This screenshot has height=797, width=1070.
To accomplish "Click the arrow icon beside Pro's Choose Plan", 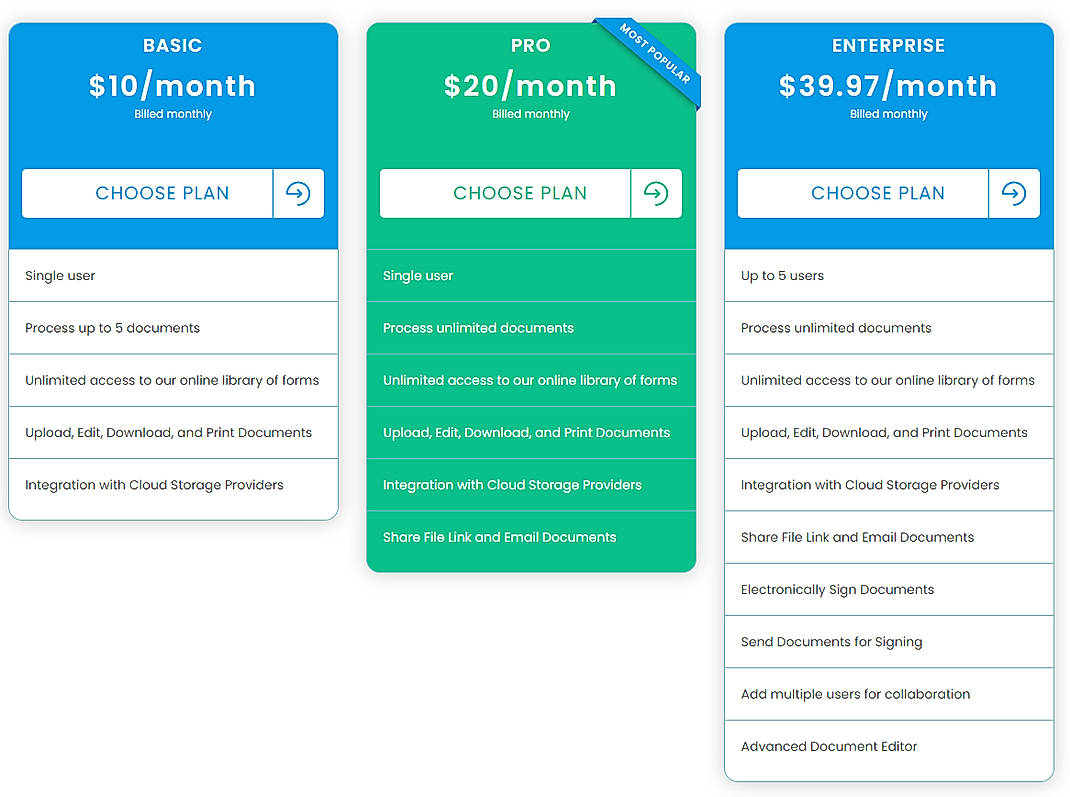I will tap(656, 194).
